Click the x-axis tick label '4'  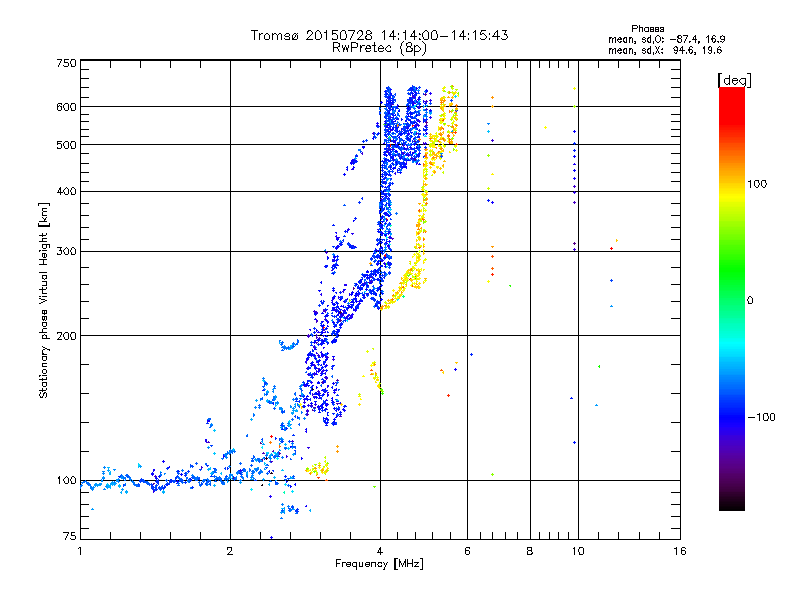(380, 551)
